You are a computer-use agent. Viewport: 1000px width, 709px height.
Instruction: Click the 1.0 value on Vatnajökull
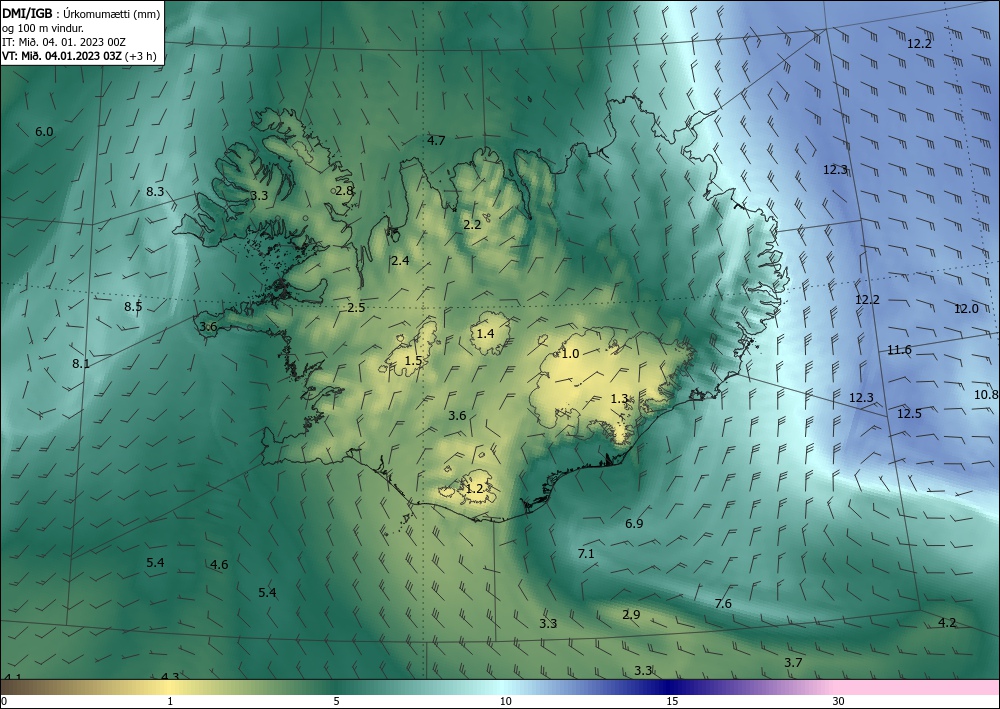tap(570, 354)
